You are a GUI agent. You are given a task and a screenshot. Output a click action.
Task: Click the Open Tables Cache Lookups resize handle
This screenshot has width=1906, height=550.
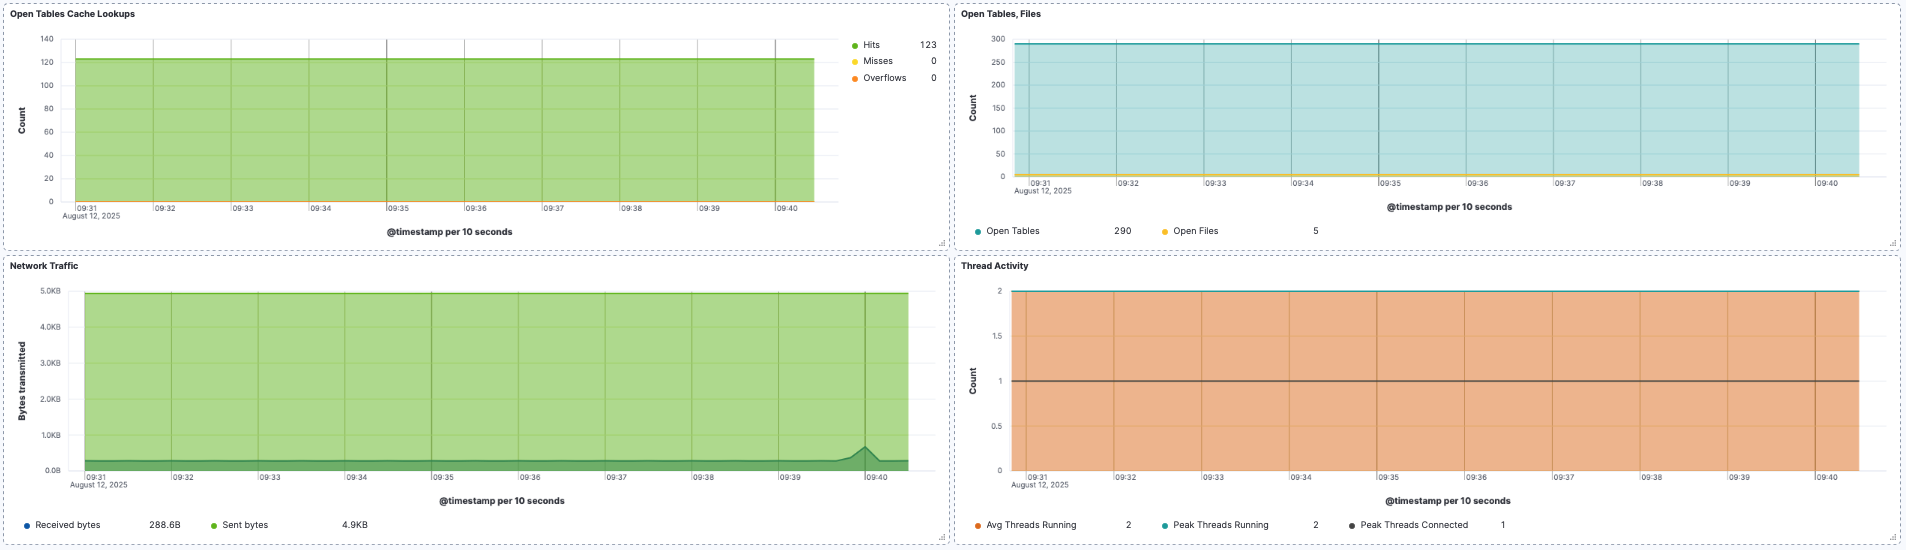[x=942, y=243]
